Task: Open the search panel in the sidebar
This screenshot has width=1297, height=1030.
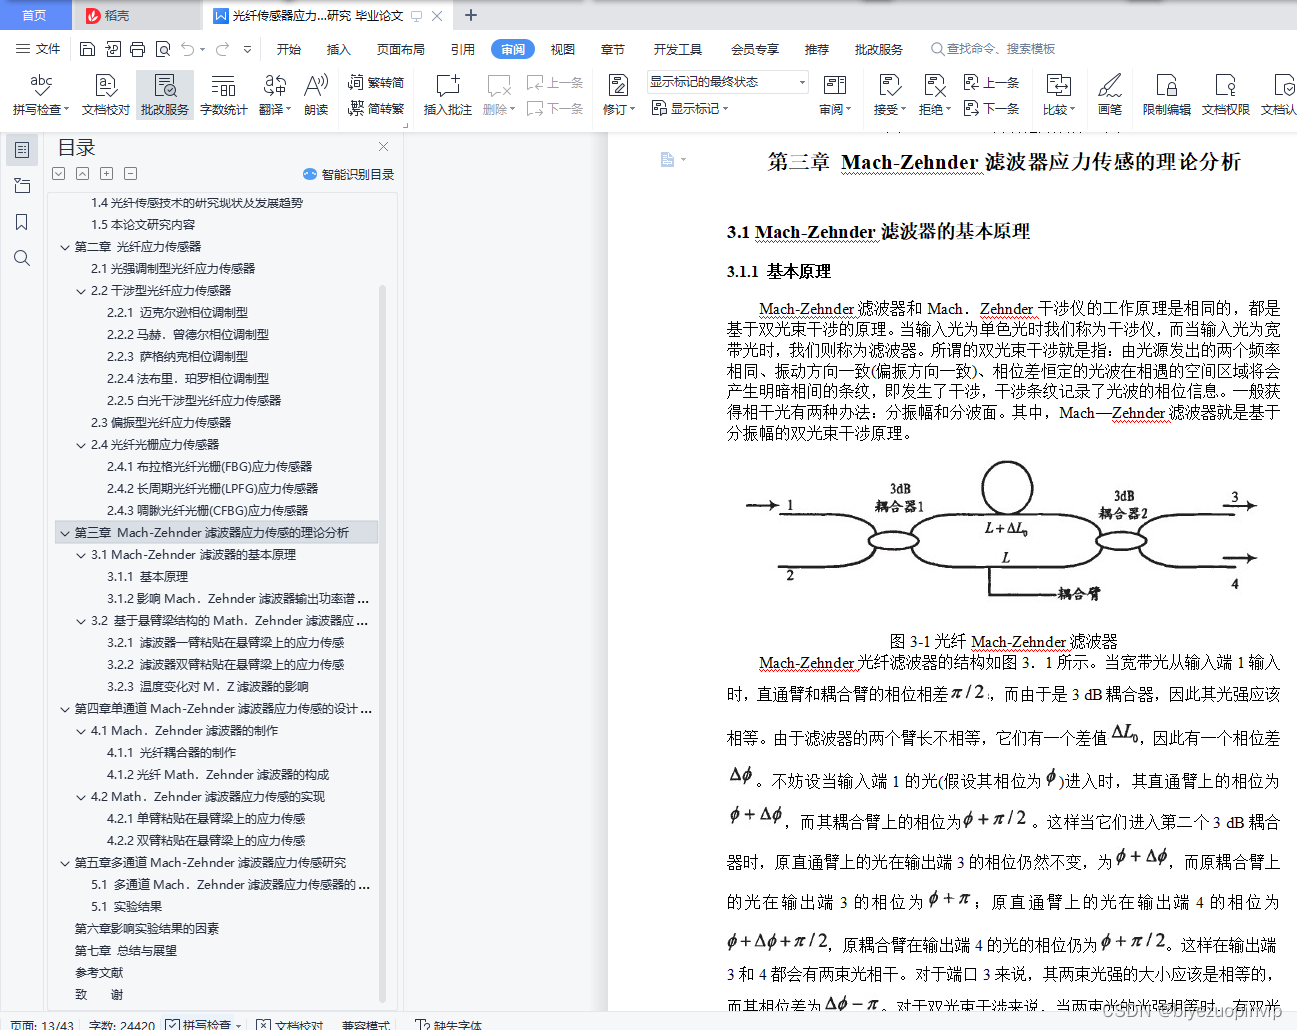Action: point(21,258)
